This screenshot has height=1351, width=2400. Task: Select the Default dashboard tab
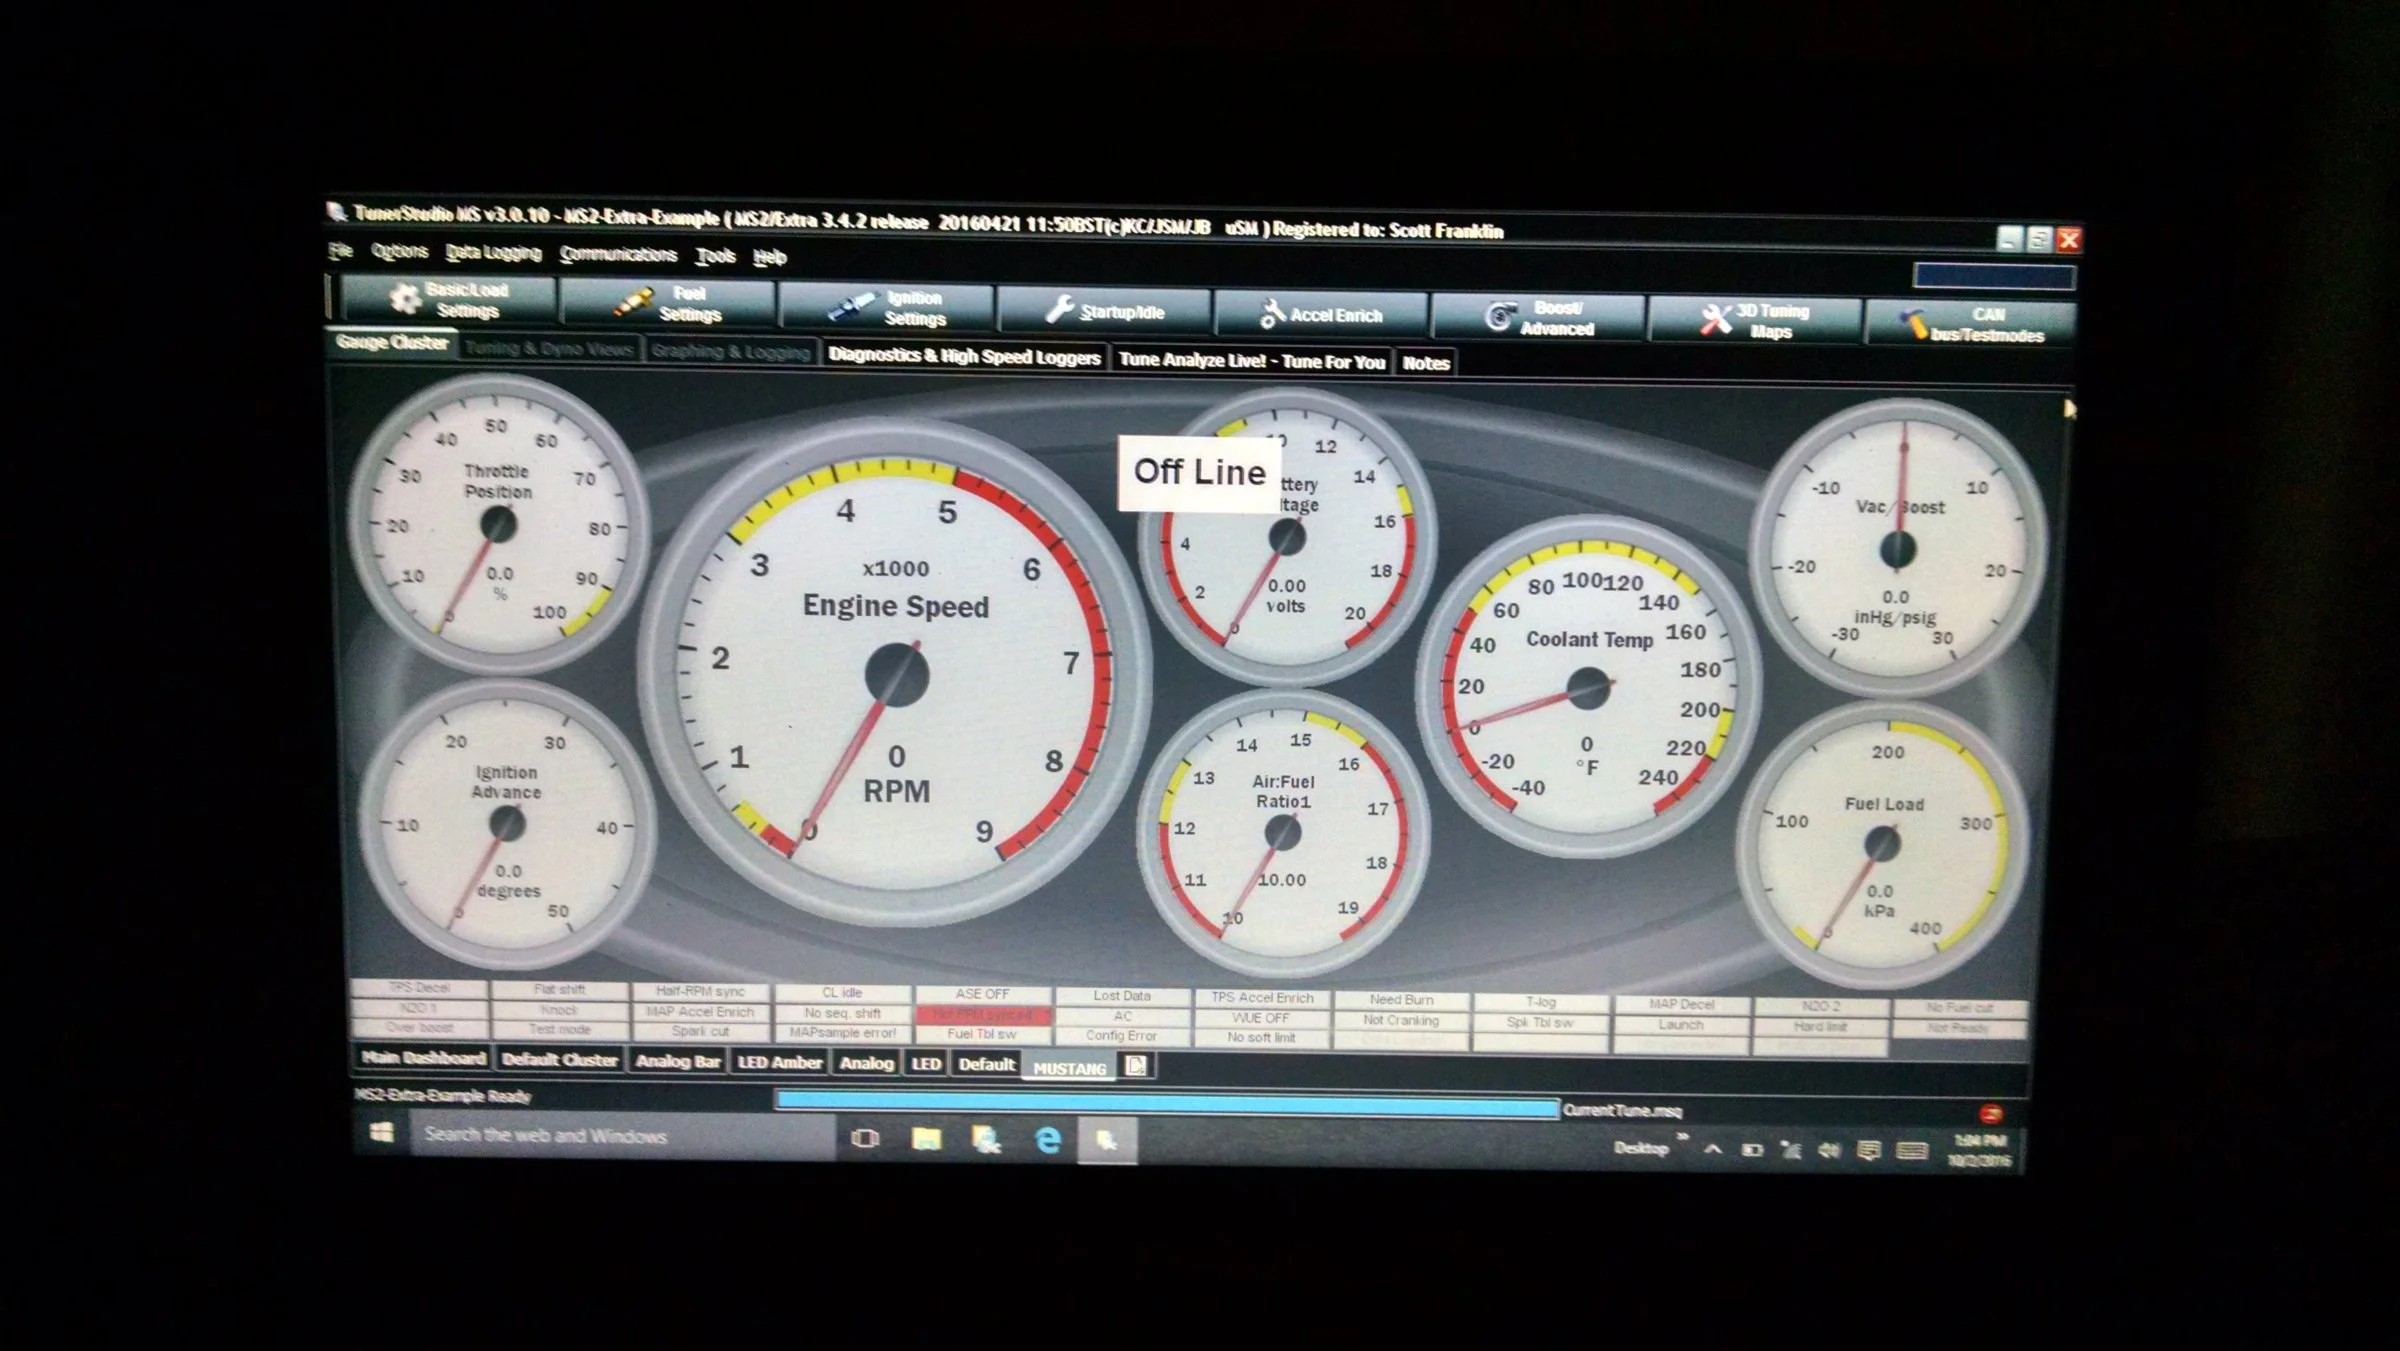pos(986,1065)
